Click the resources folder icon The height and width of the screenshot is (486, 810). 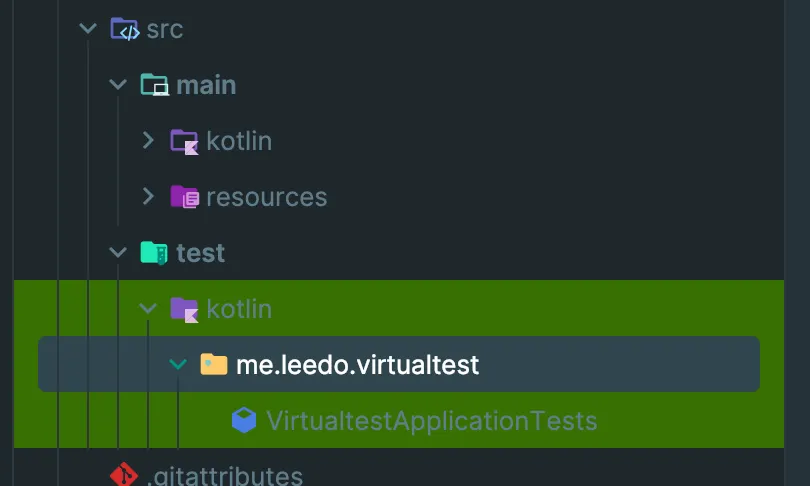[185, 197]
